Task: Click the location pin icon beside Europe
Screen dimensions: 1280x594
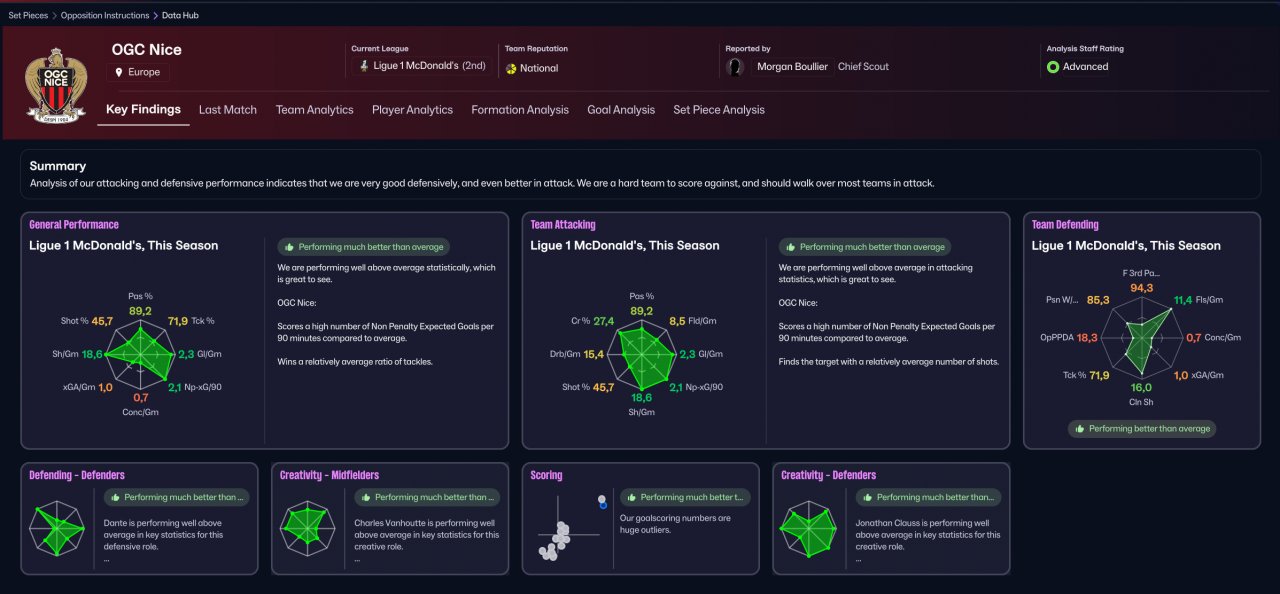Action: (x=119, y=73)
